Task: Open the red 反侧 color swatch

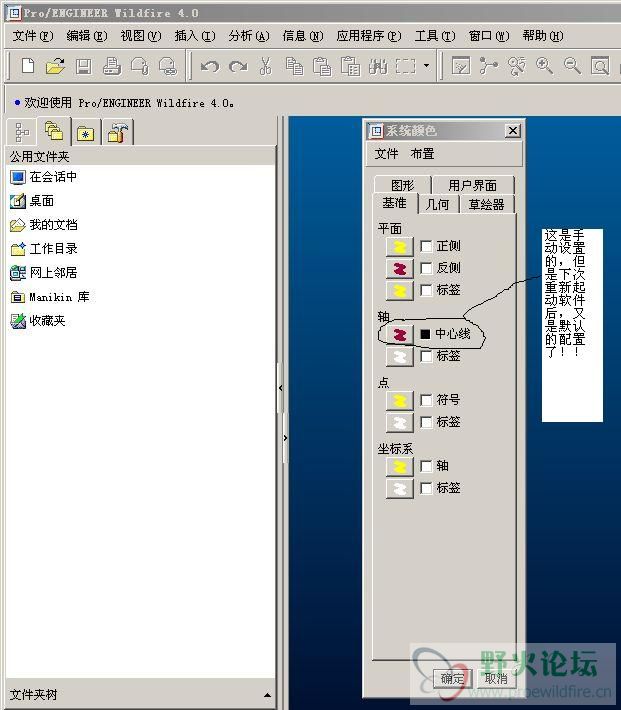Action: [400, 269]
